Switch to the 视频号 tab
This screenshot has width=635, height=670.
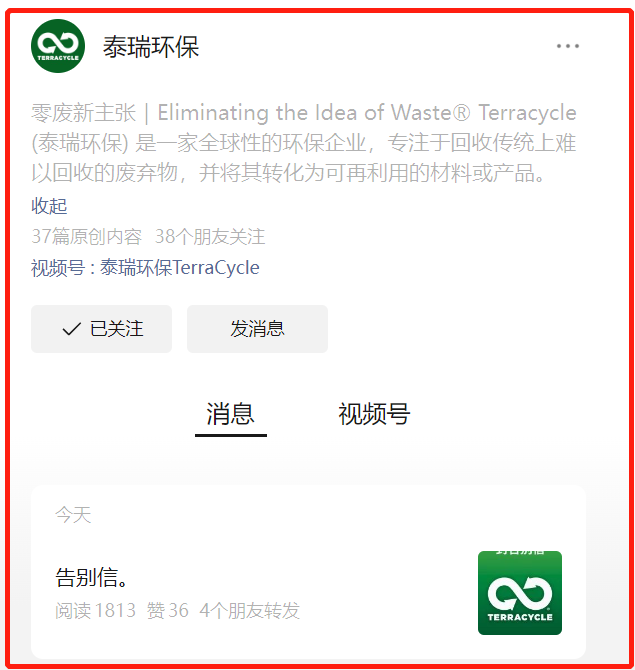click(x=374, y=414)
